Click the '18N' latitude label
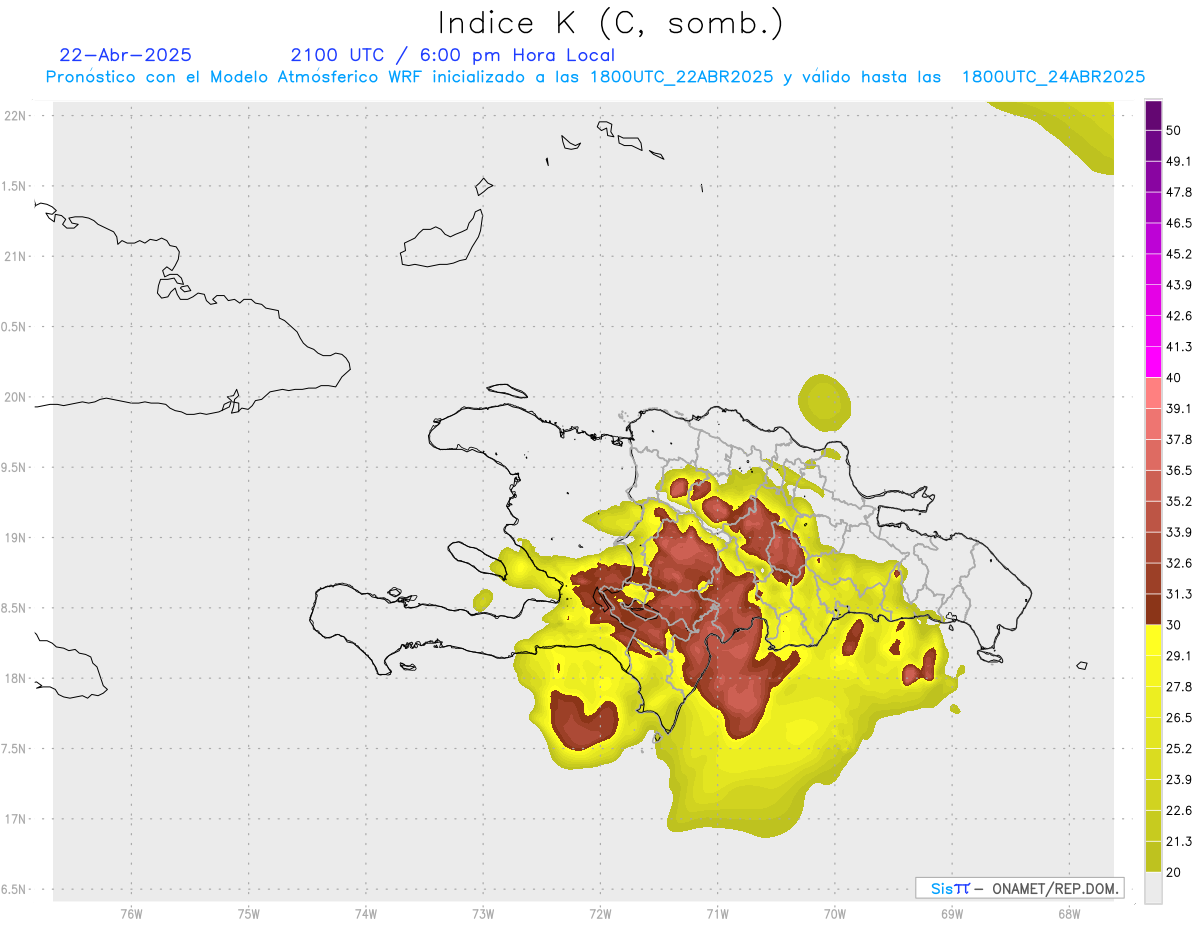The width and height of the screenshot is (1200, 927). tap(16, 678)
